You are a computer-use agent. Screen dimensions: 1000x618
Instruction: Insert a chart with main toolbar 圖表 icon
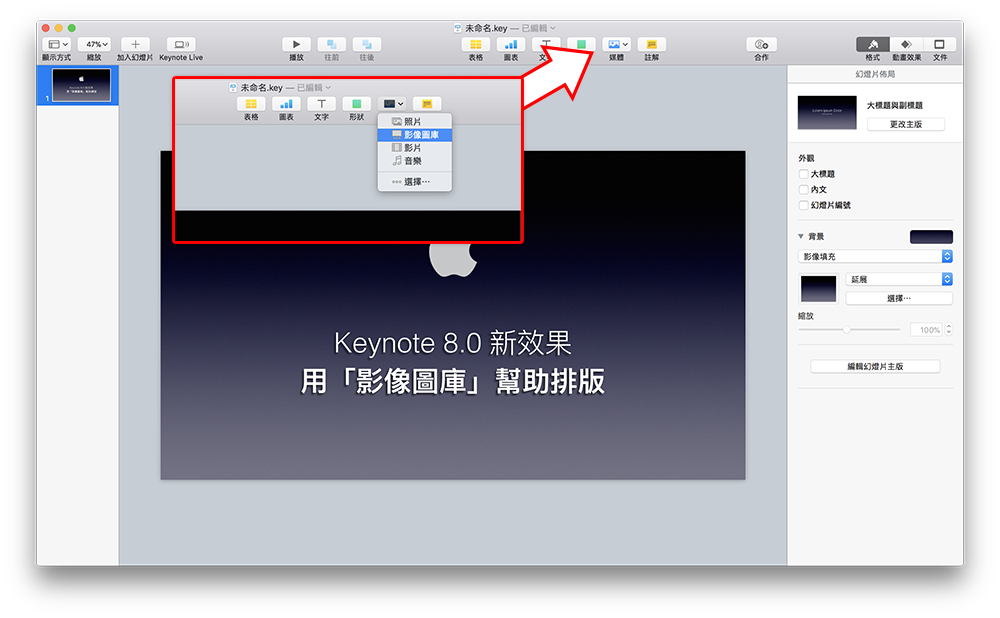tap(511, 44)
